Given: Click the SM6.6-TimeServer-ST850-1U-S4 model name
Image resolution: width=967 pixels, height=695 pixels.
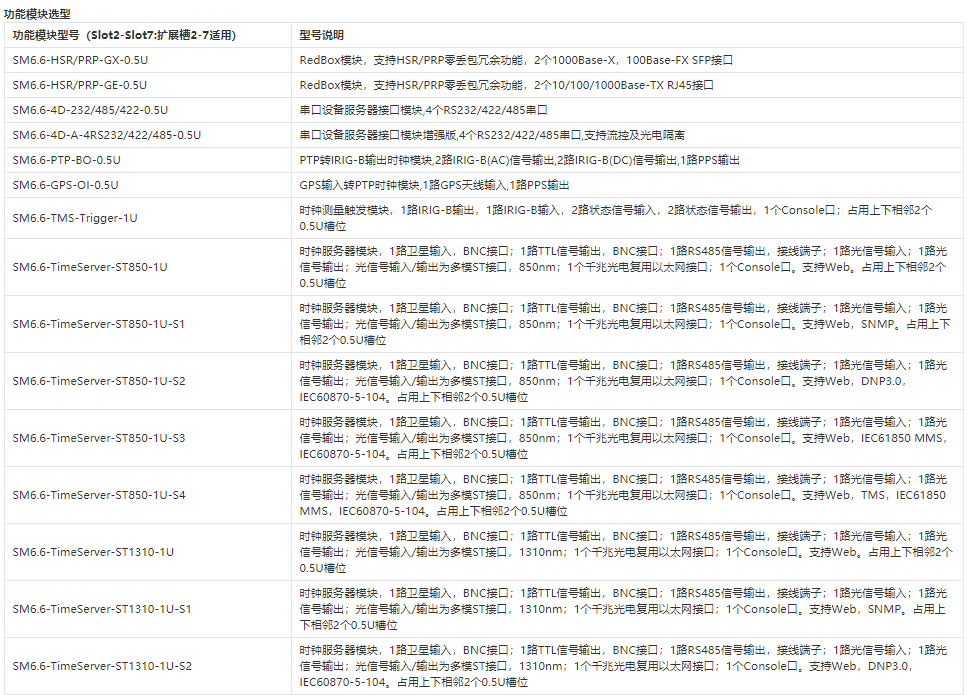Looking at the screenshot, I should (98, 495).
